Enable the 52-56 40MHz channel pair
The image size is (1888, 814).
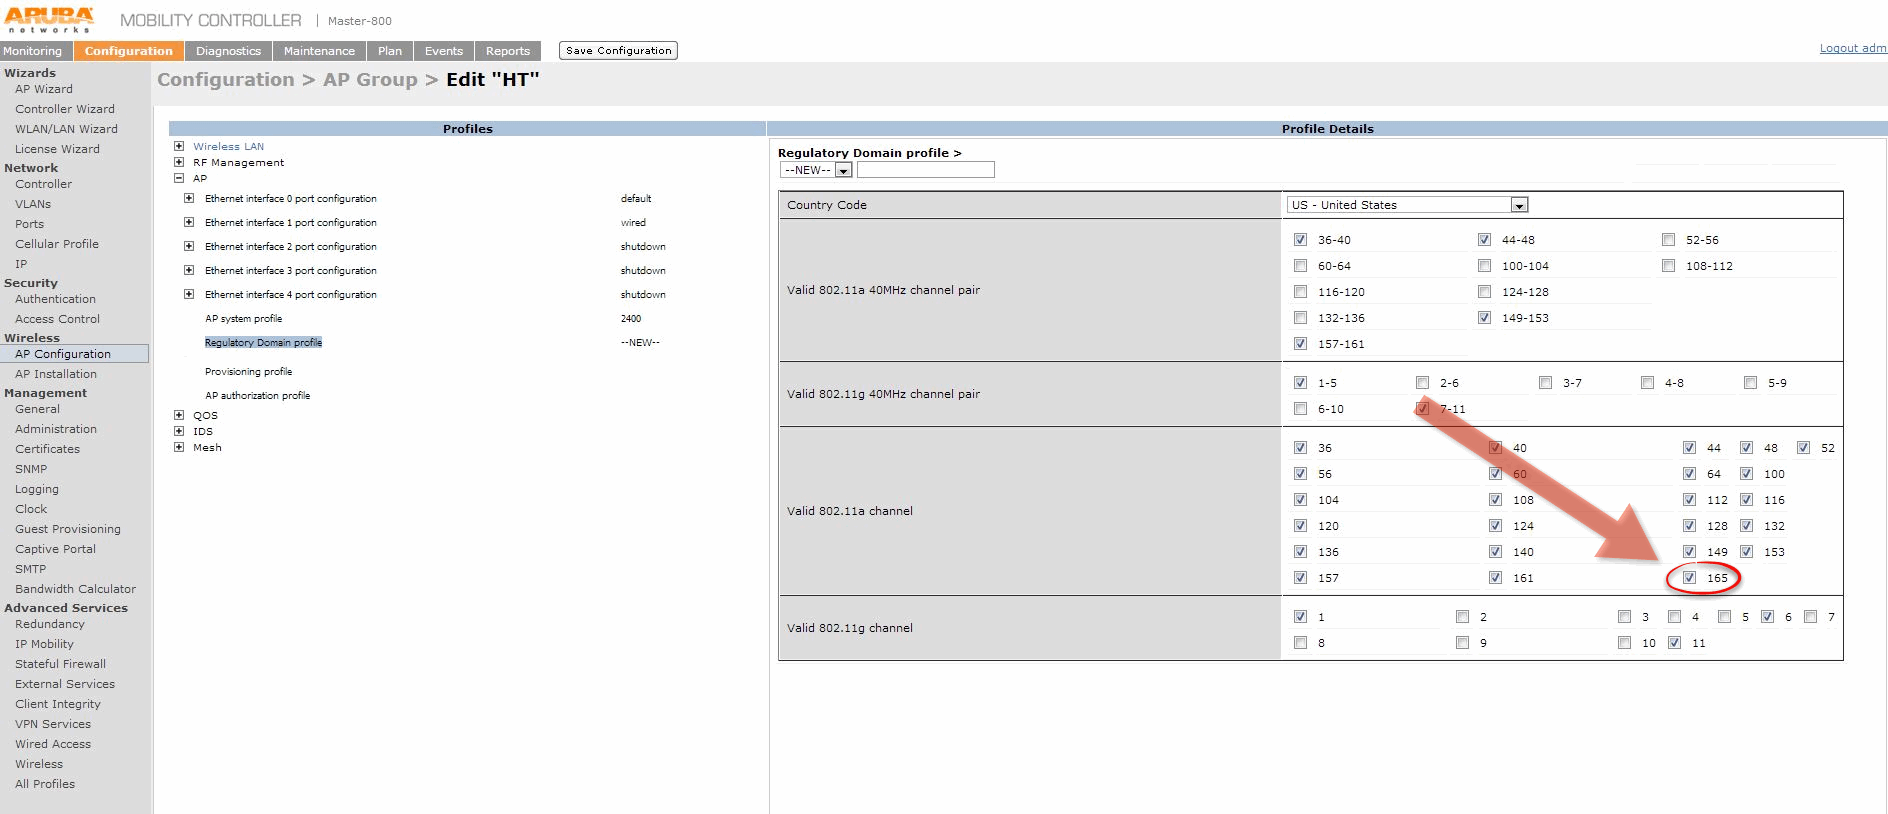(1668, 239)
